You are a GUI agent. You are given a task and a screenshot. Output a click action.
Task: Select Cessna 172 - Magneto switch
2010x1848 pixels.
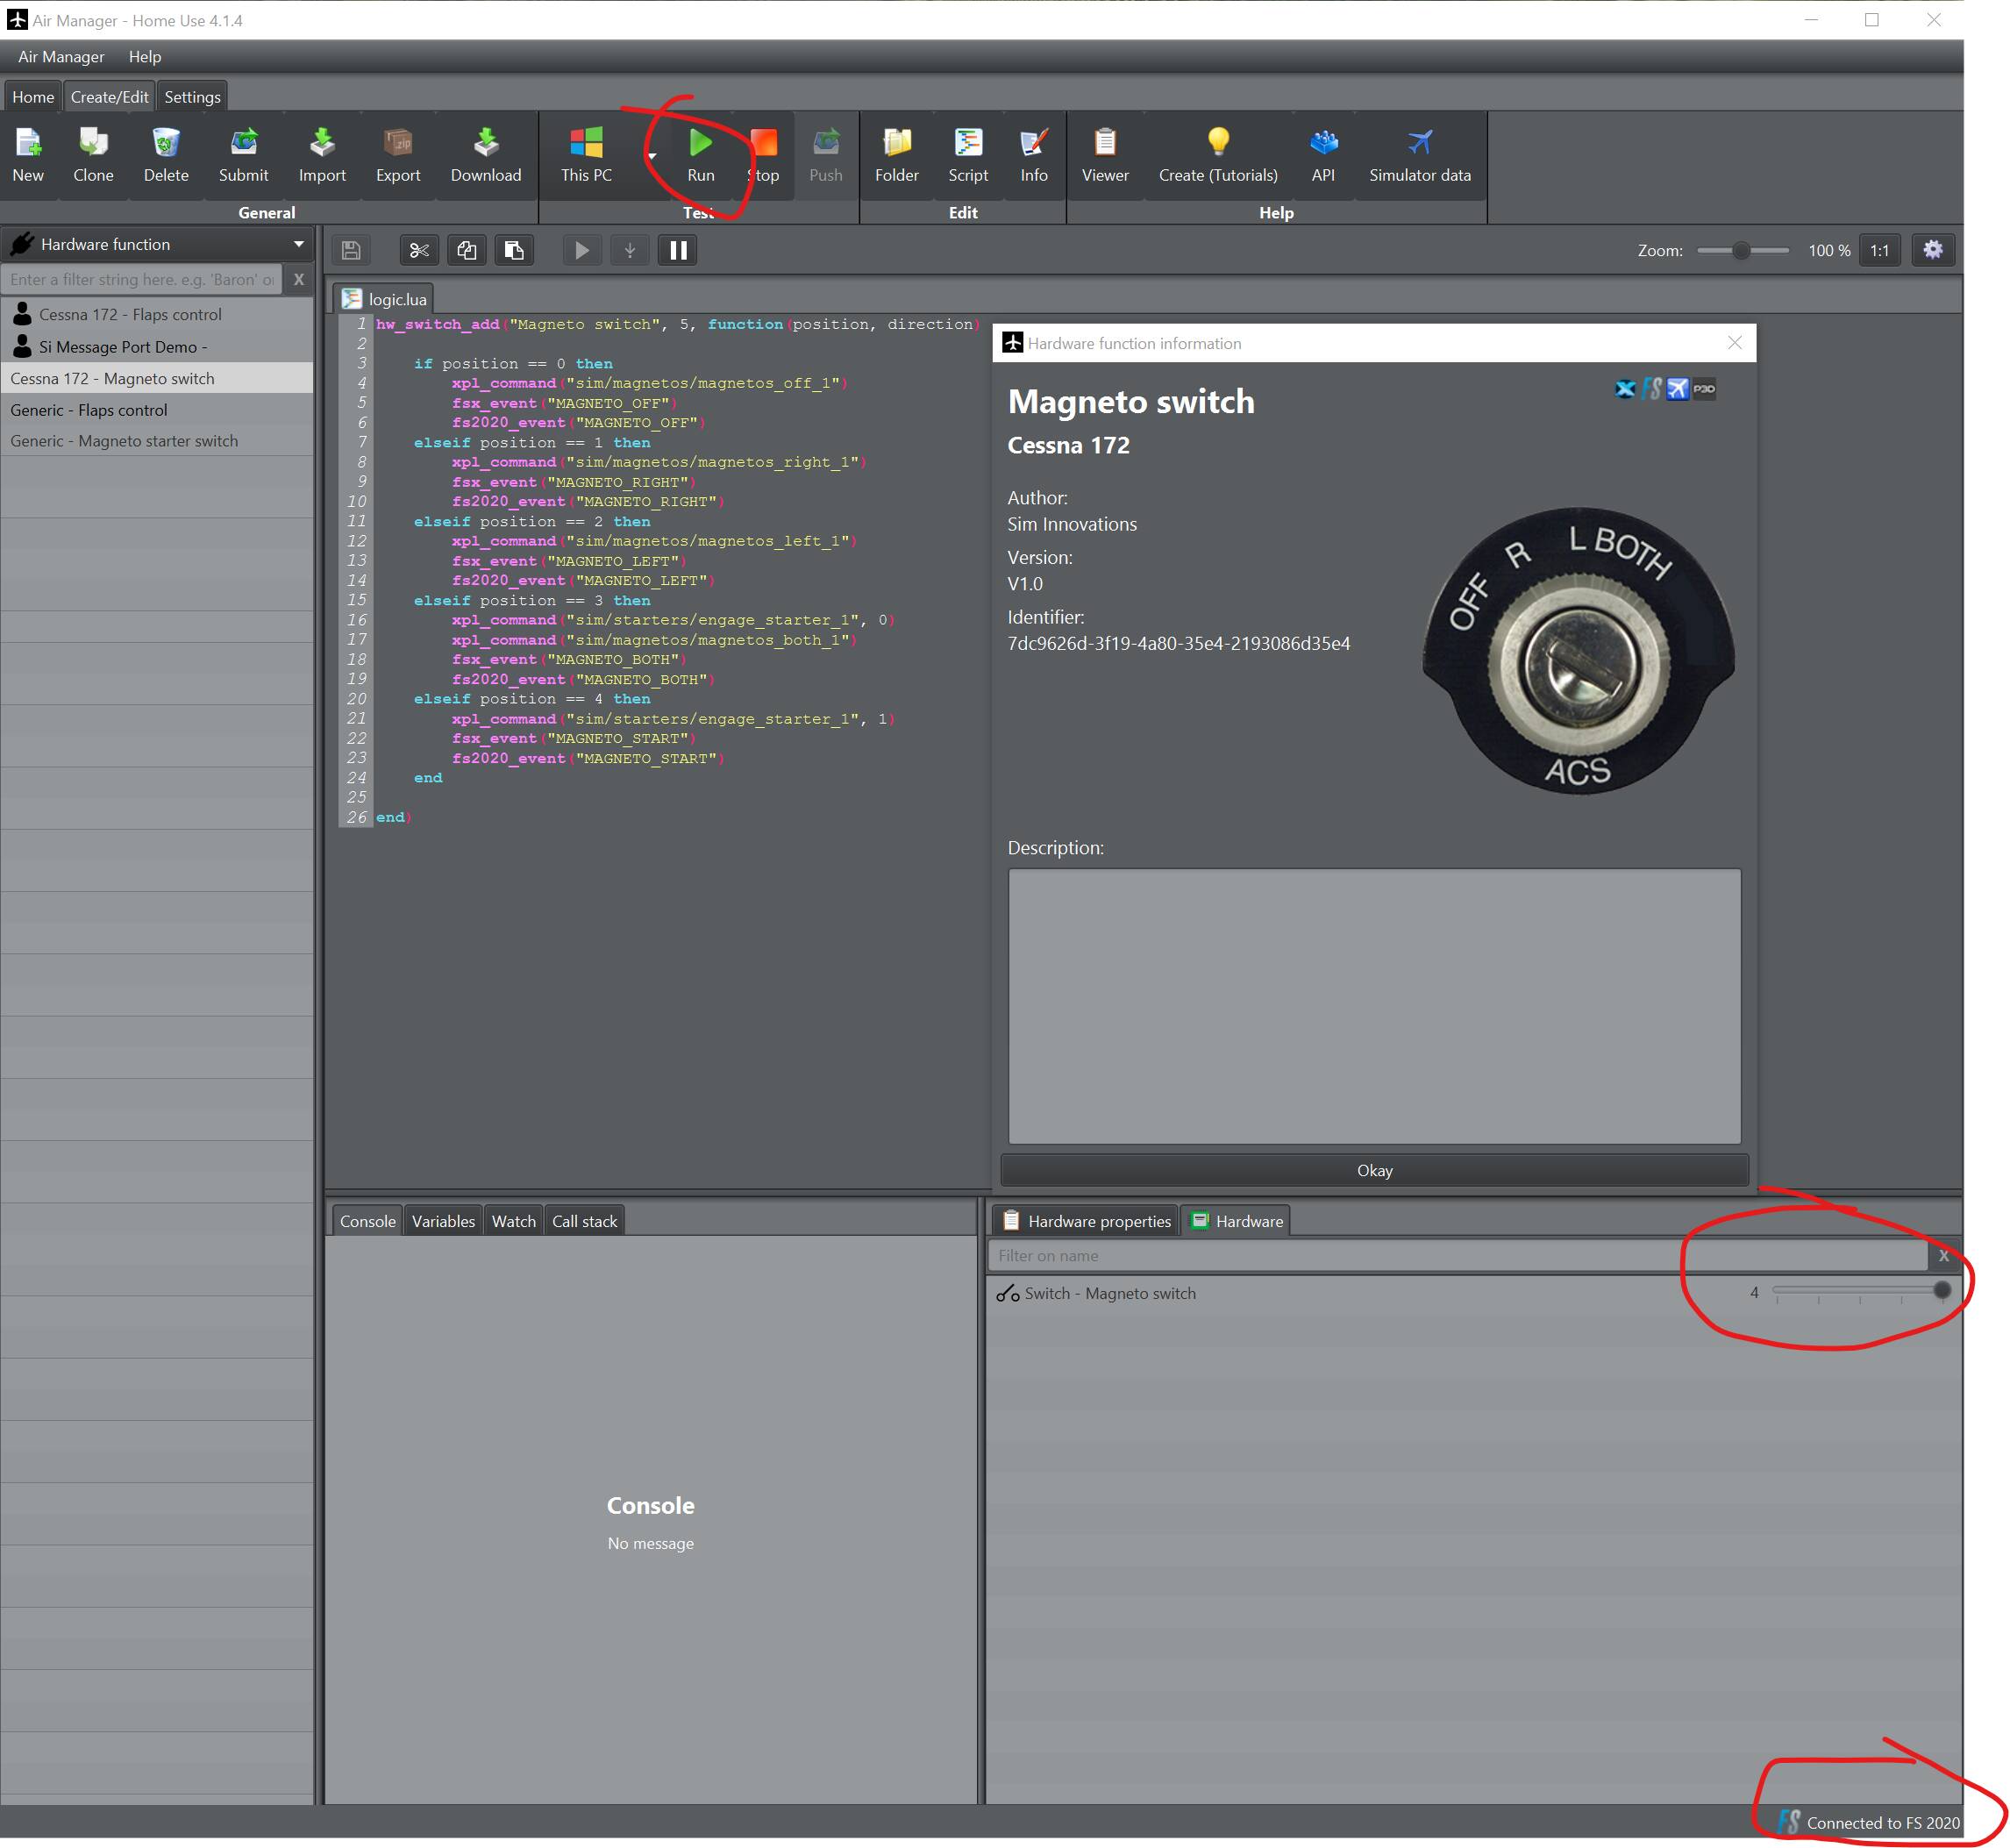[x=157, y=378]
